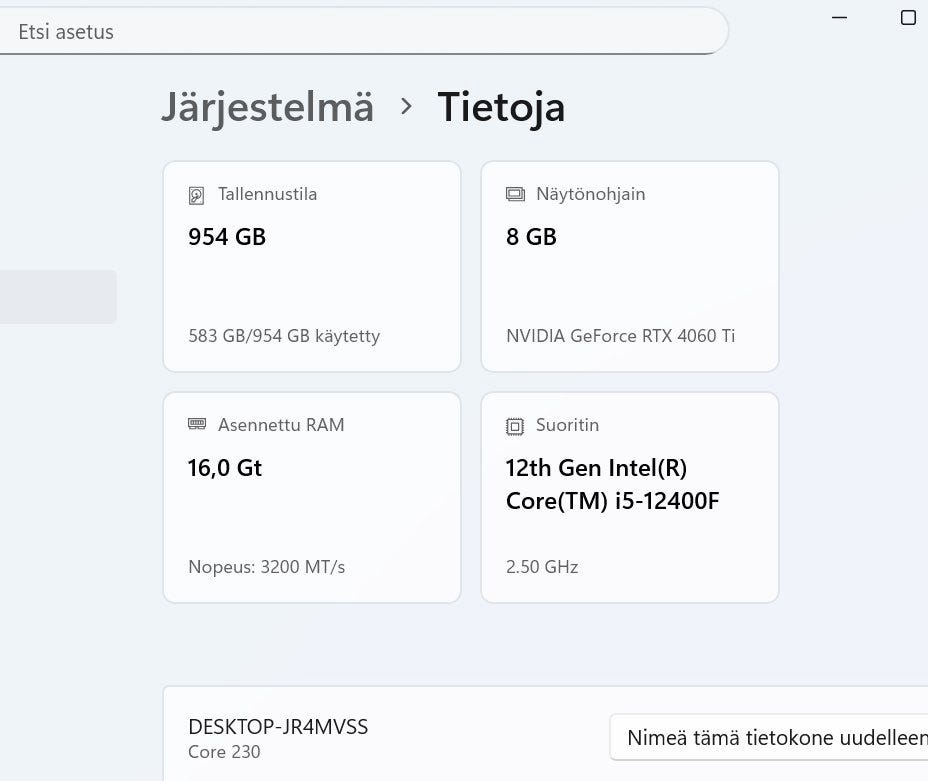Click the 8 GB graphics memory value
Screen dimensions: 928x781
pos(532,237)
